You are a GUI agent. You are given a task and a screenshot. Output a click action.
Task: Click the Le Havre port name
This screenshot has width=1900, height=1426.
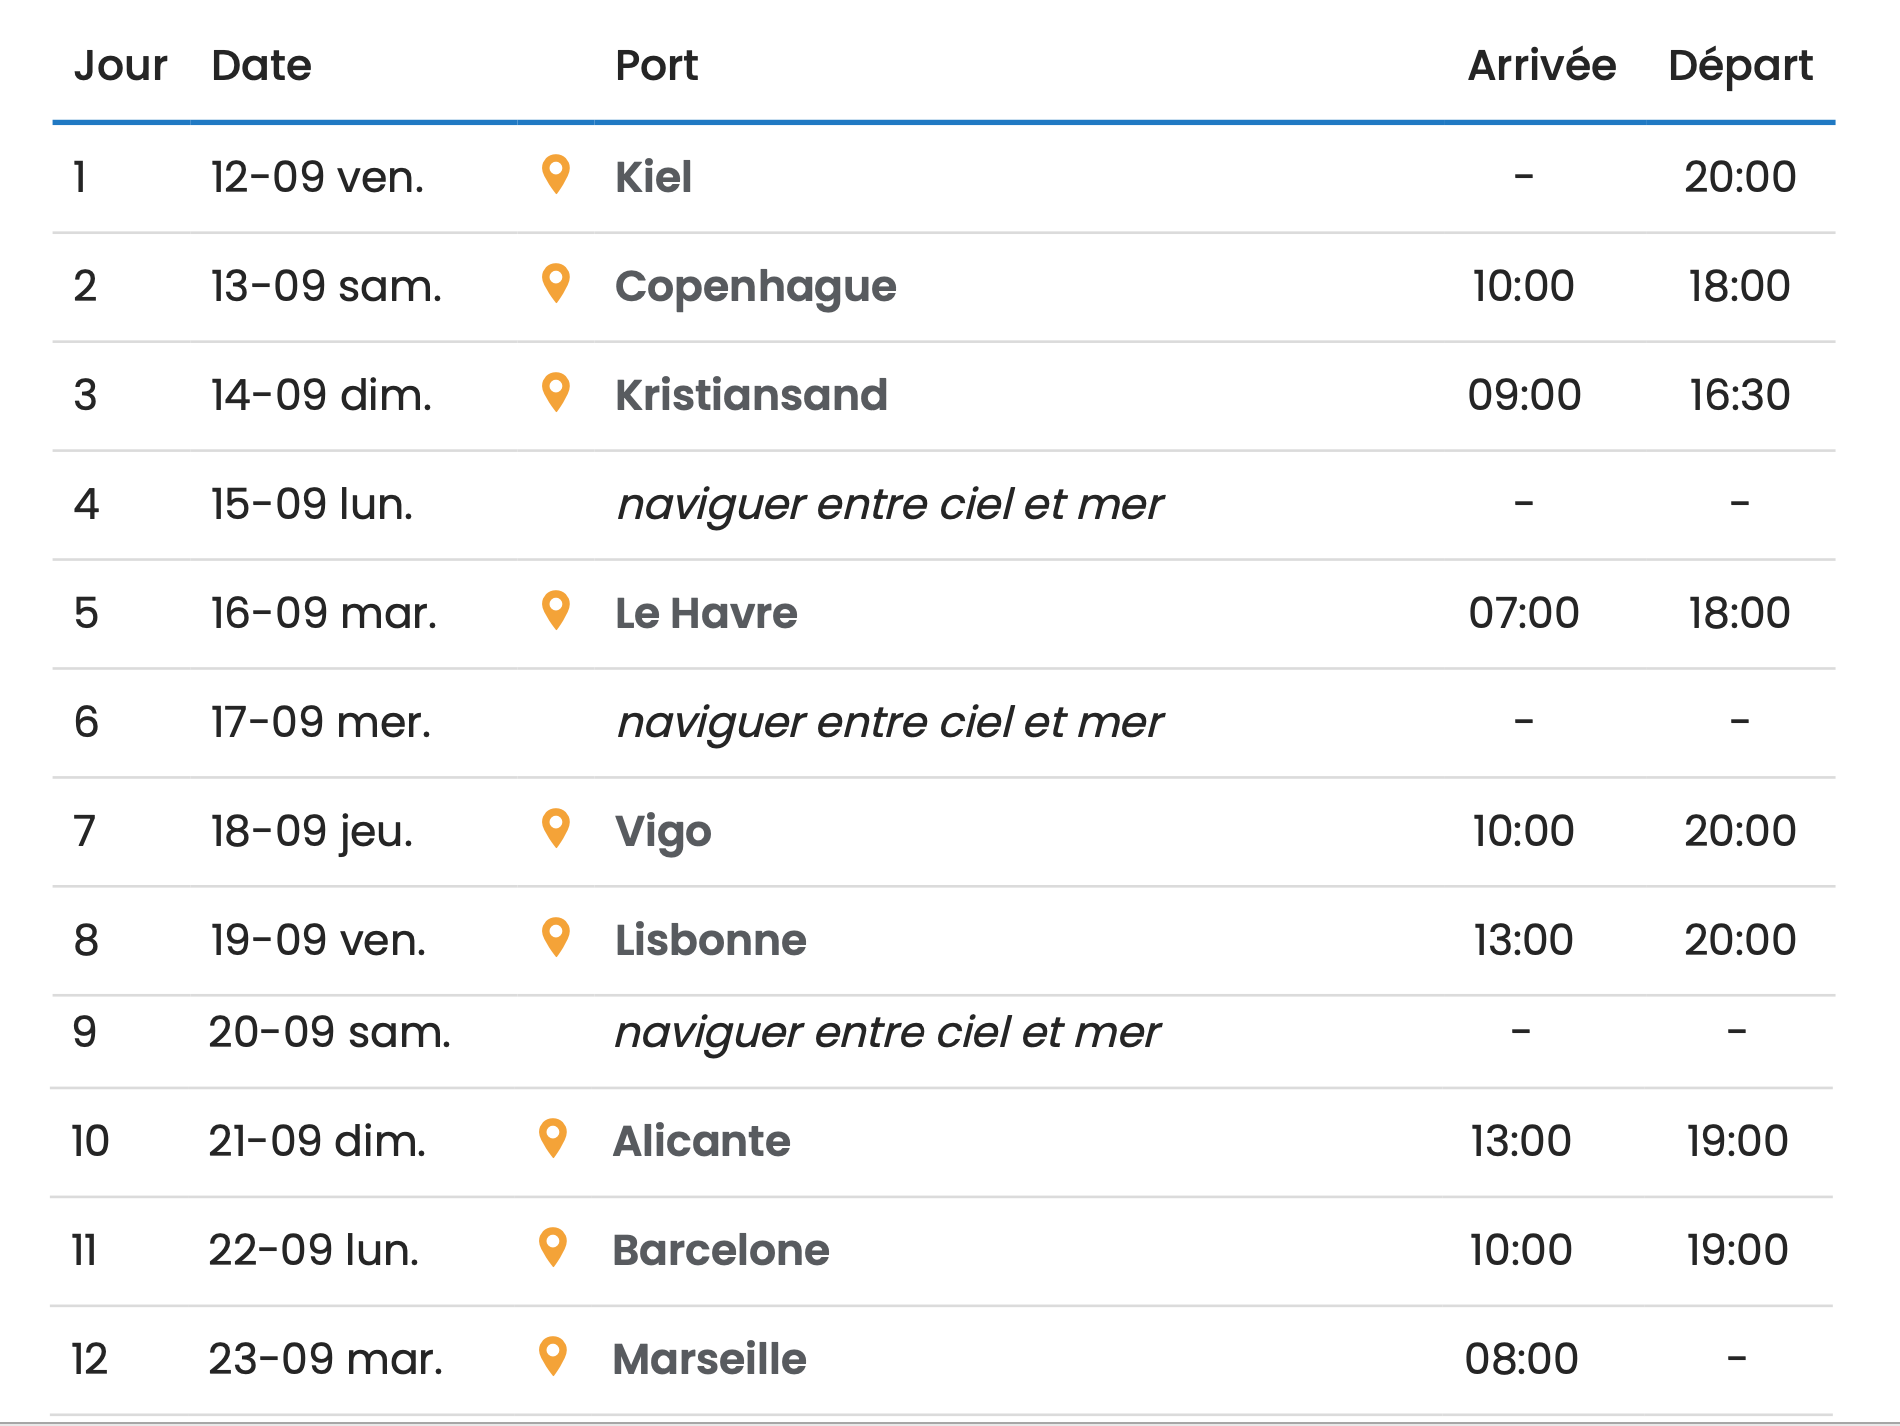(706, 613)
